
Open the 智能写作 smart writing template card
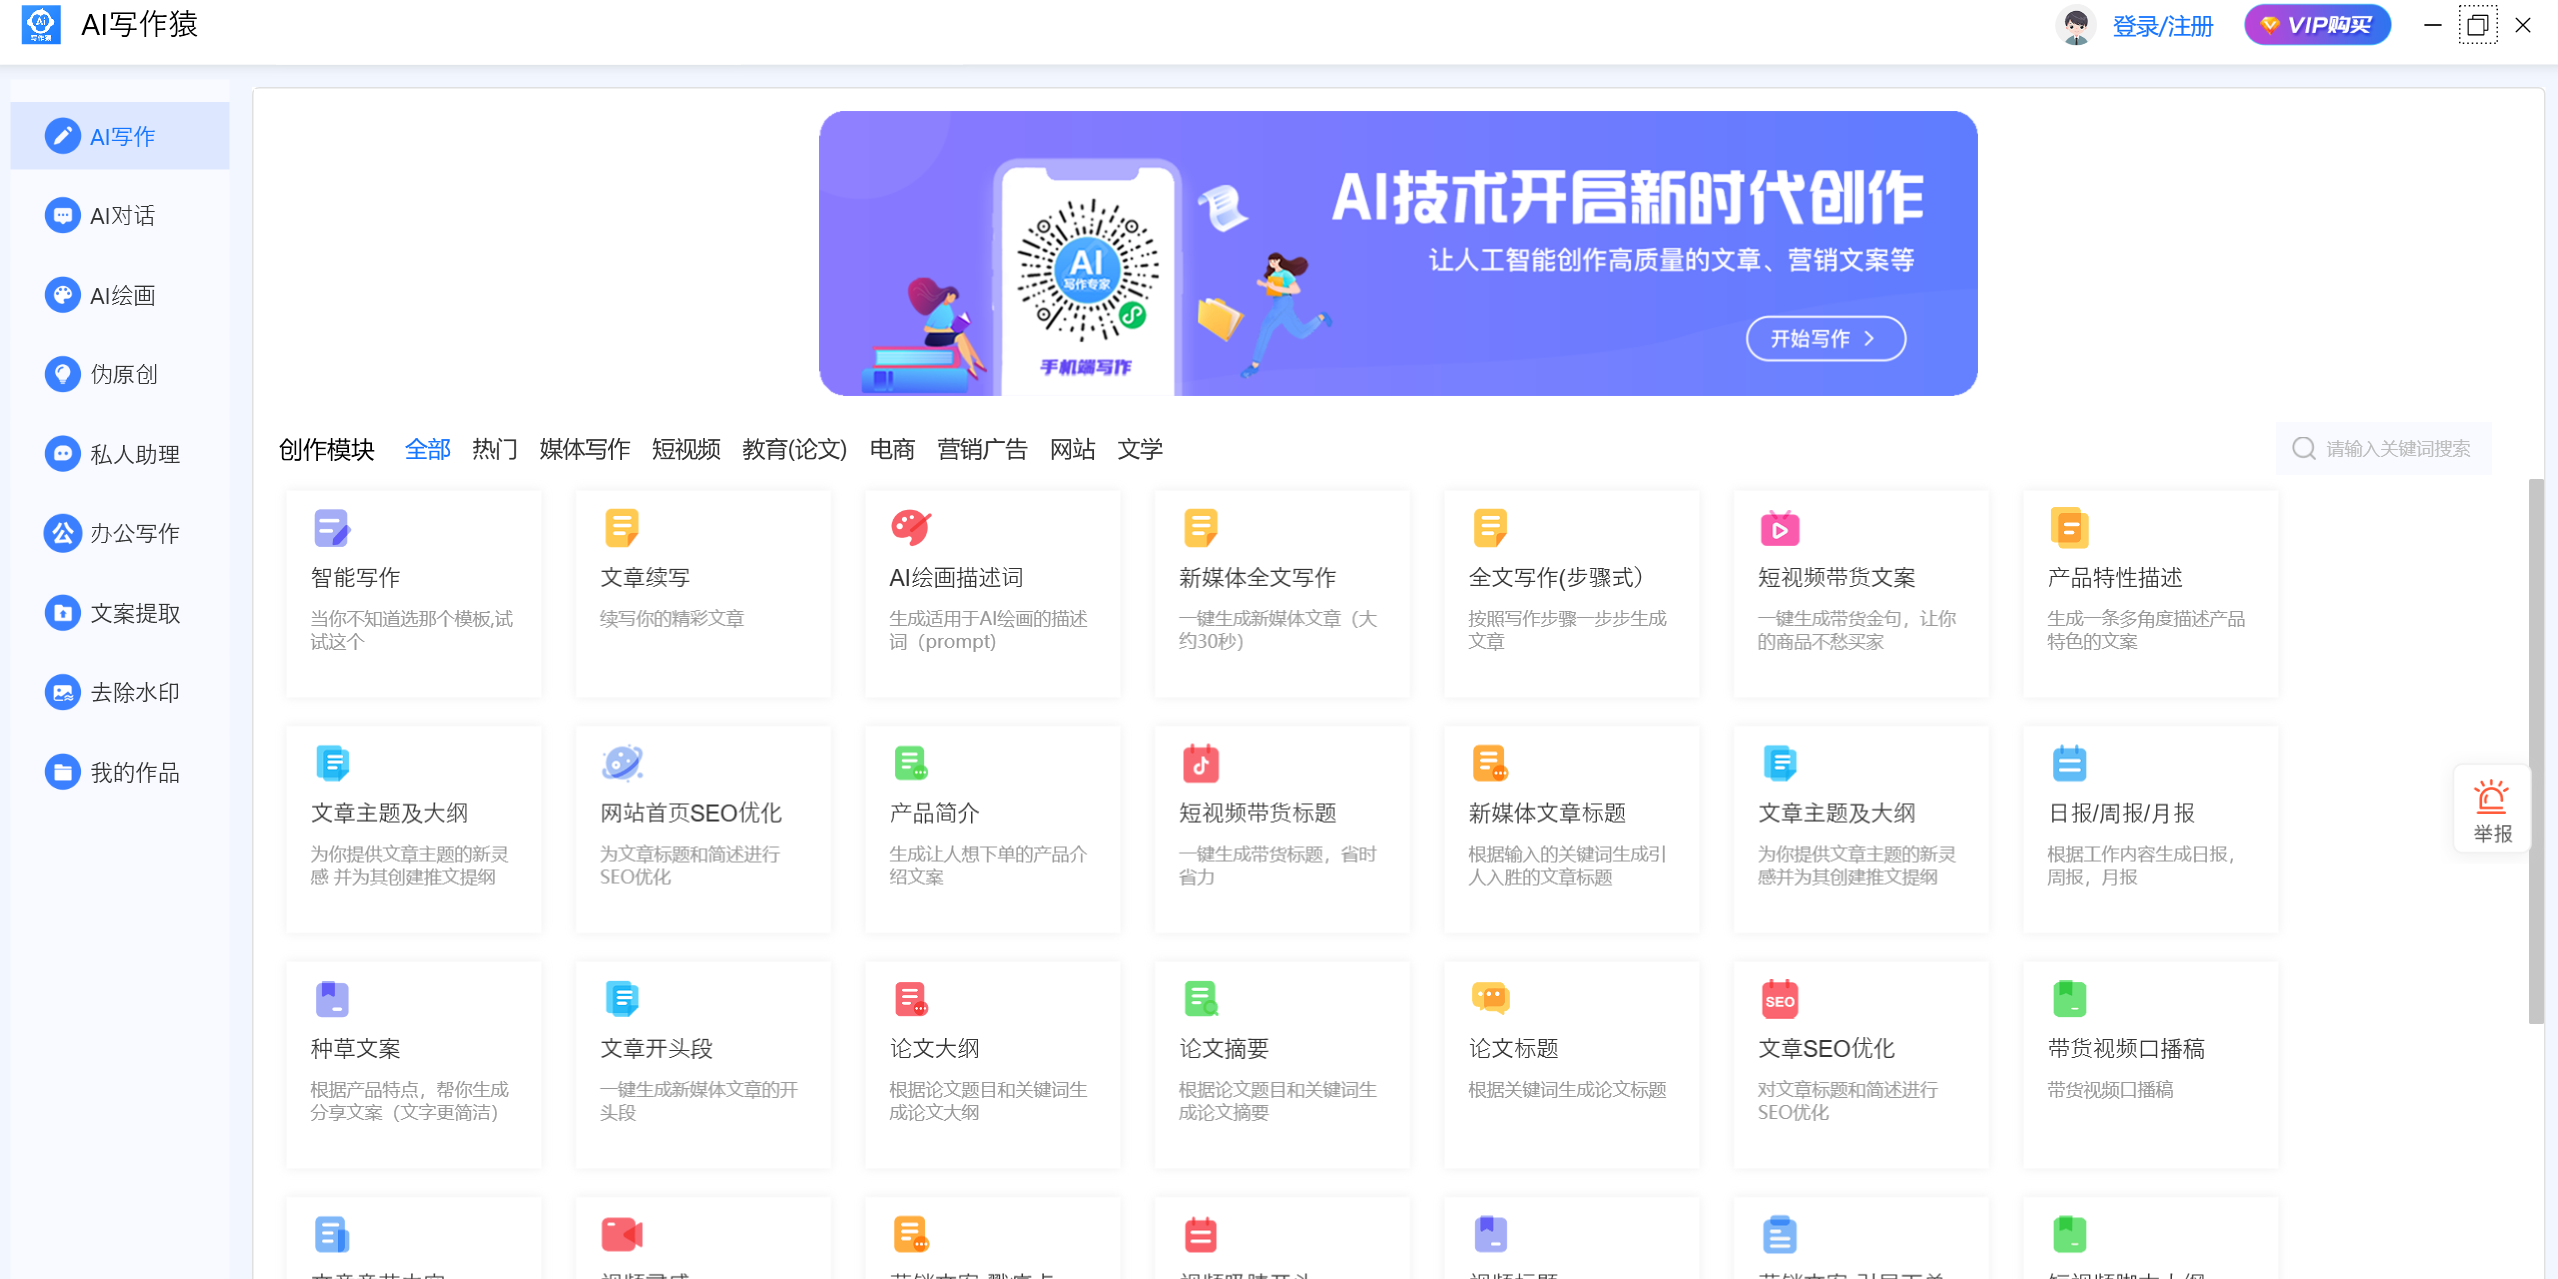tap(412, 594)
